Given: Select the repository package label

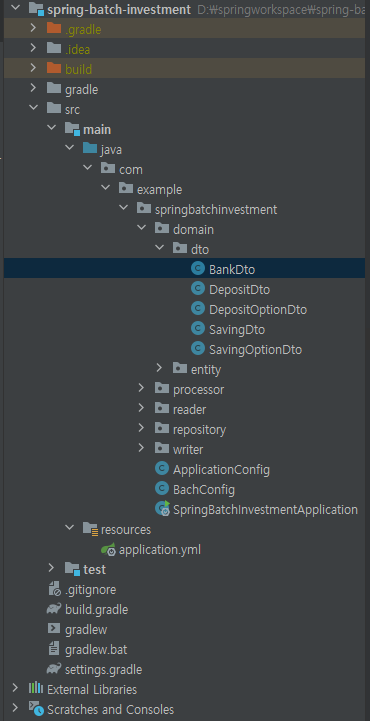Looking at the screenshot, I should pyautogui.click(x=199, y=430).
